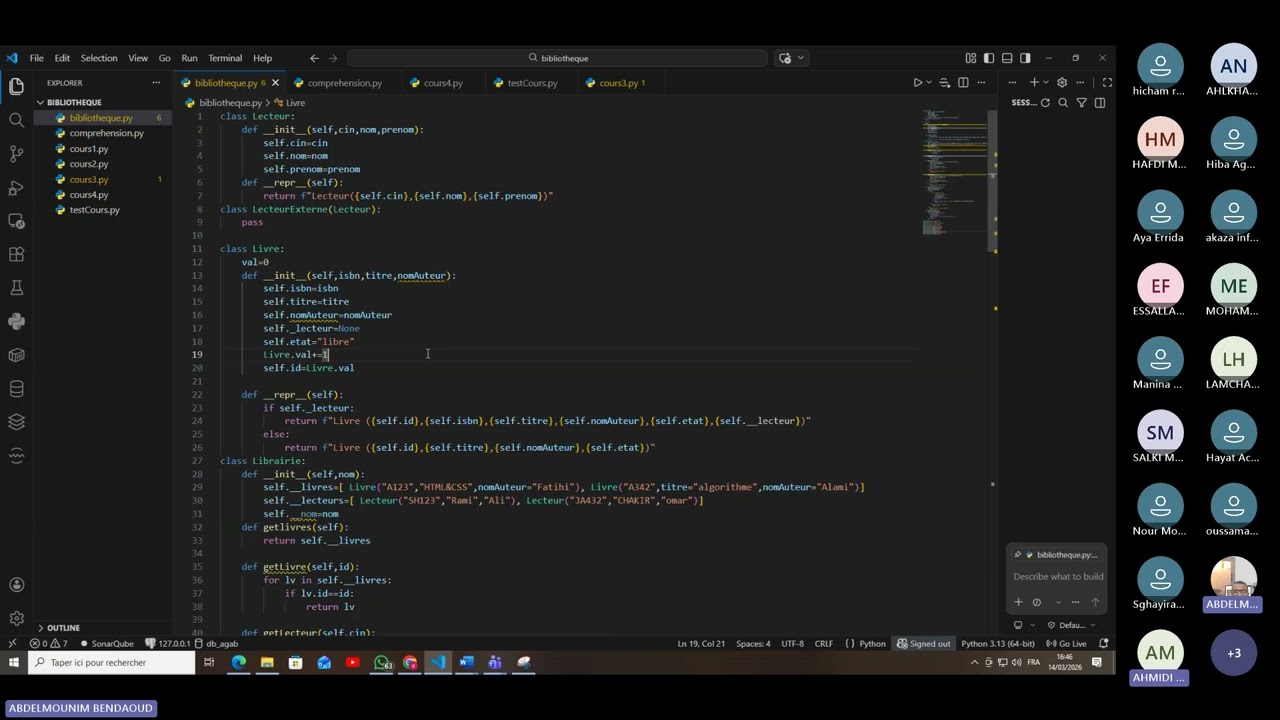1280x720 pixels.
Task: Close the bibliotheque.py tab
Action: (x=275, y=83)
